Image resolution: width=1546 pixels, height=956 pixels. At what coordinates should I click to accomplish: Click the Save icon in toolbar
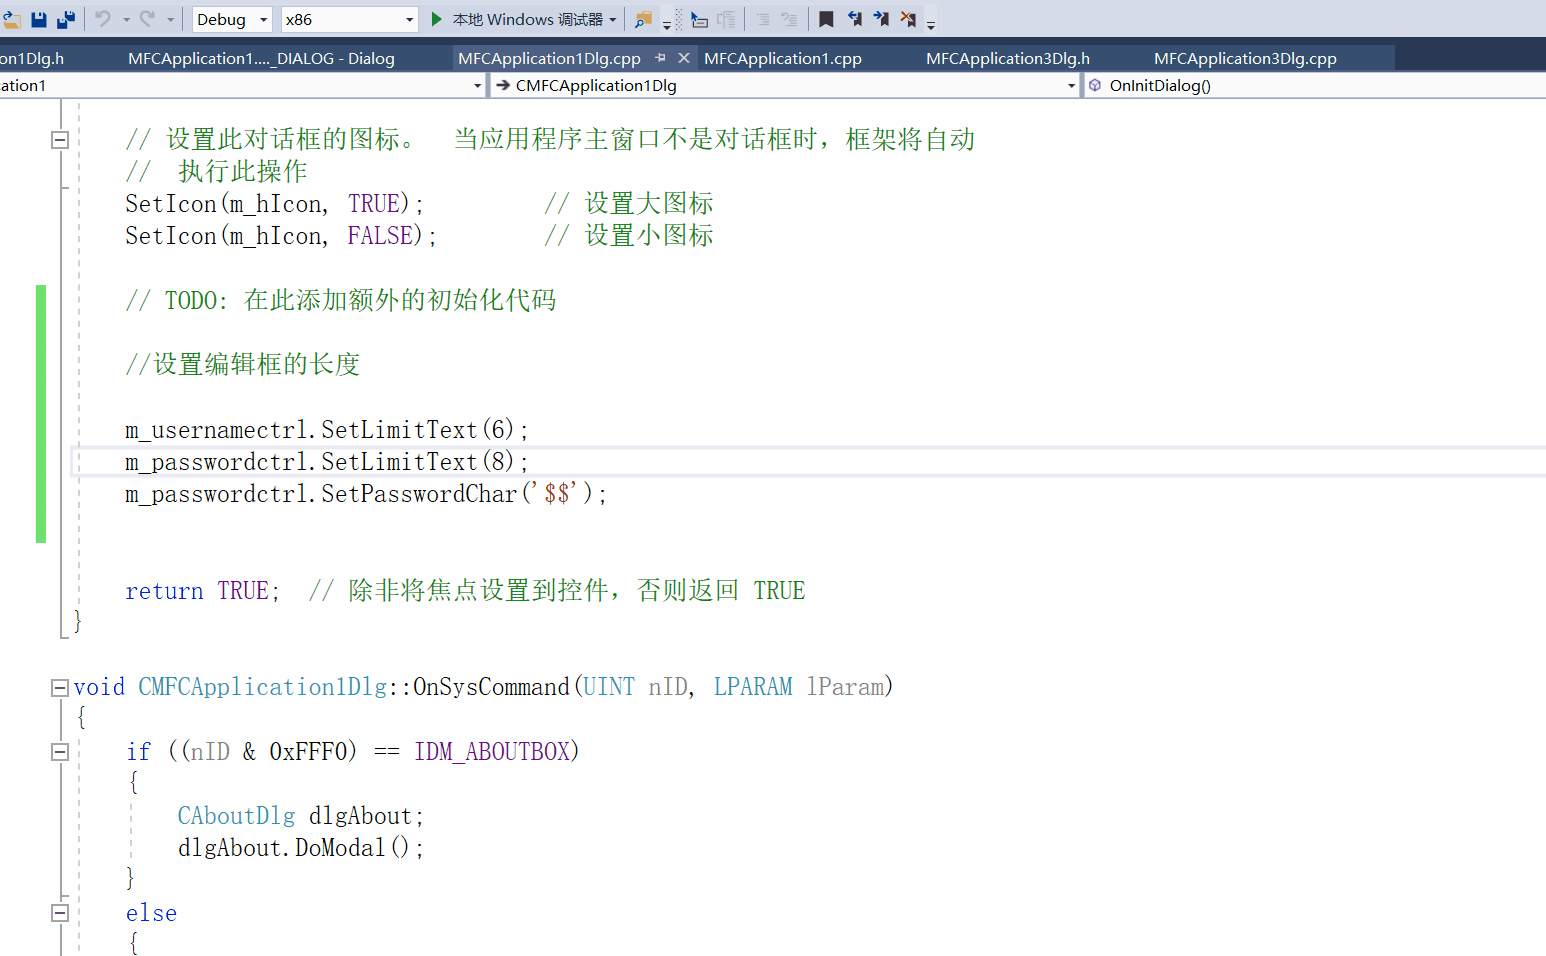38,18
